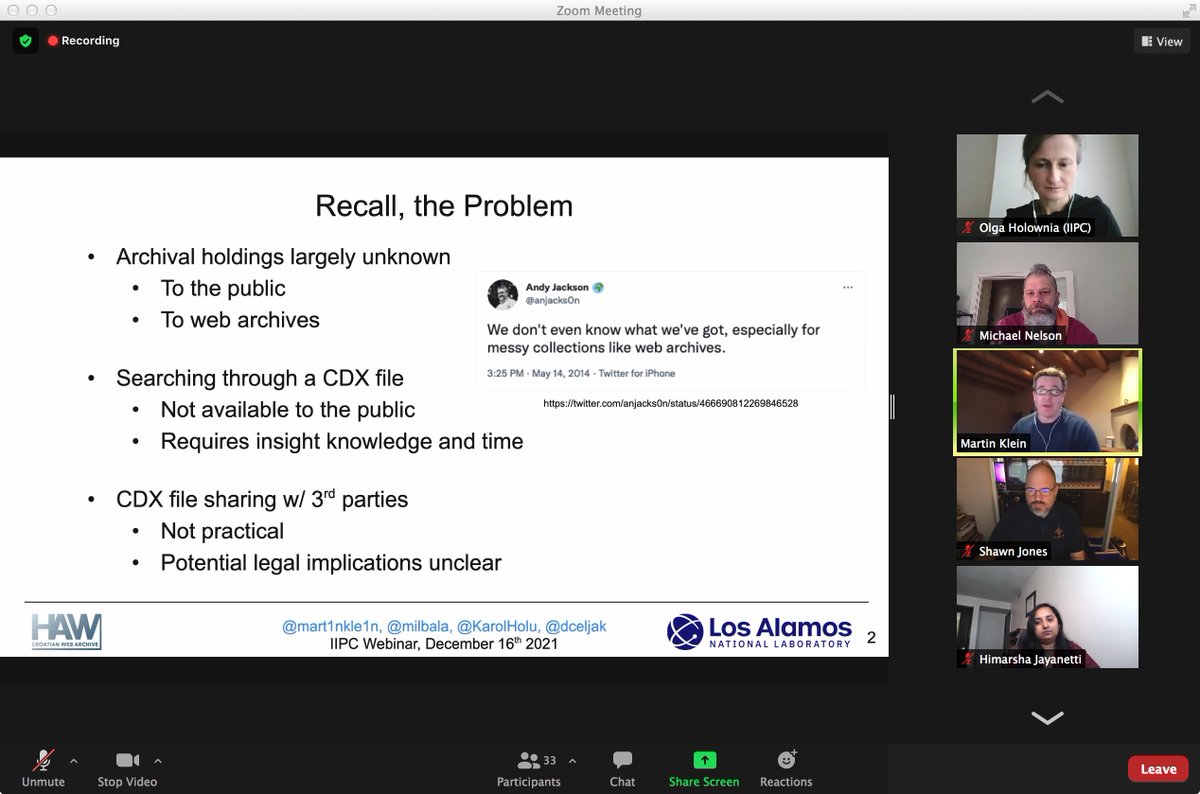Click the HAW Croatian Web Archive logo
Viewport: 1200px width, 794px height.
66,632
